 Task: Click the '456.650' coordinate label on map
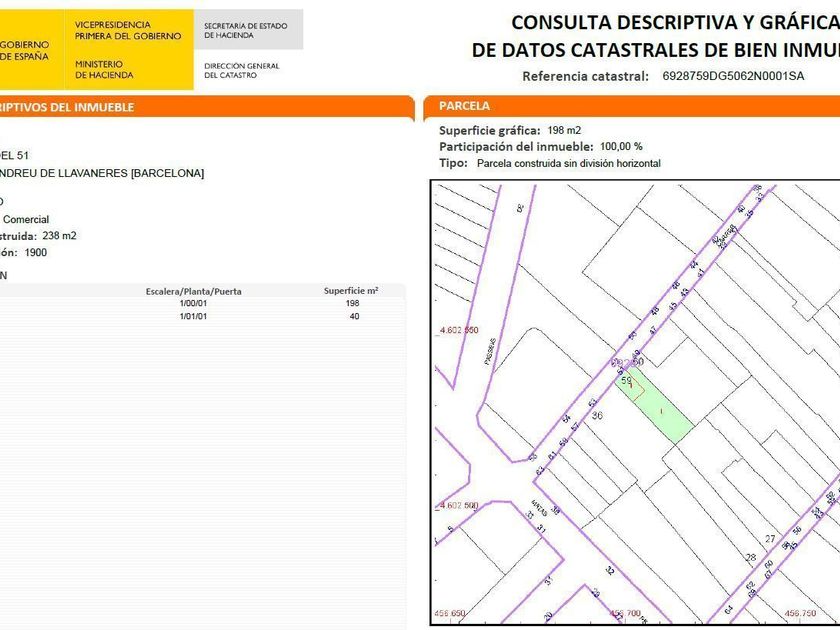point(450,613)
